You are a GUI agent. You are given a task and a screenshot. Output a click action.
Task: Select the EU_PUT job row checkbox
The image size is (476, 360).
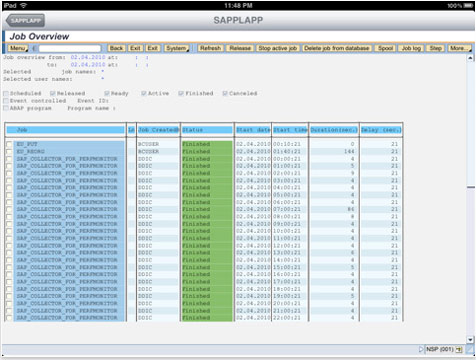point(9,144)
